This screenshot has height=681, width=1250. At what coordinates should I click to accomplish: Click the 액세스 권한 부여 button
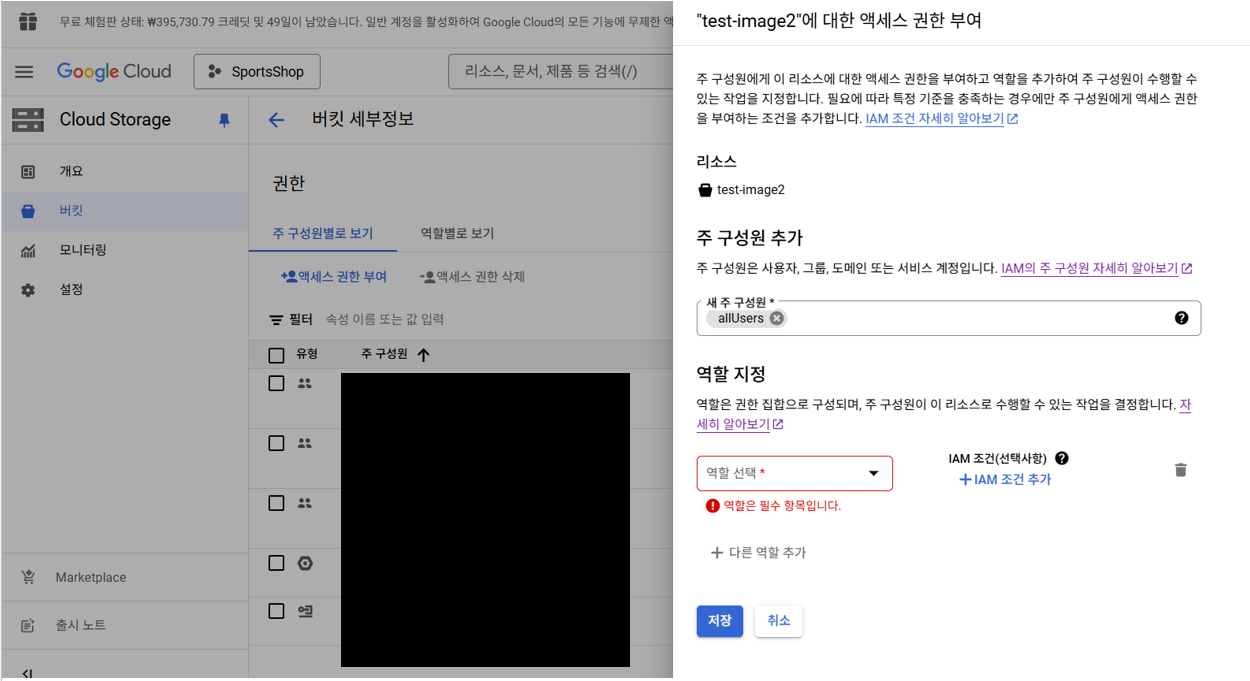pos(334,277)
